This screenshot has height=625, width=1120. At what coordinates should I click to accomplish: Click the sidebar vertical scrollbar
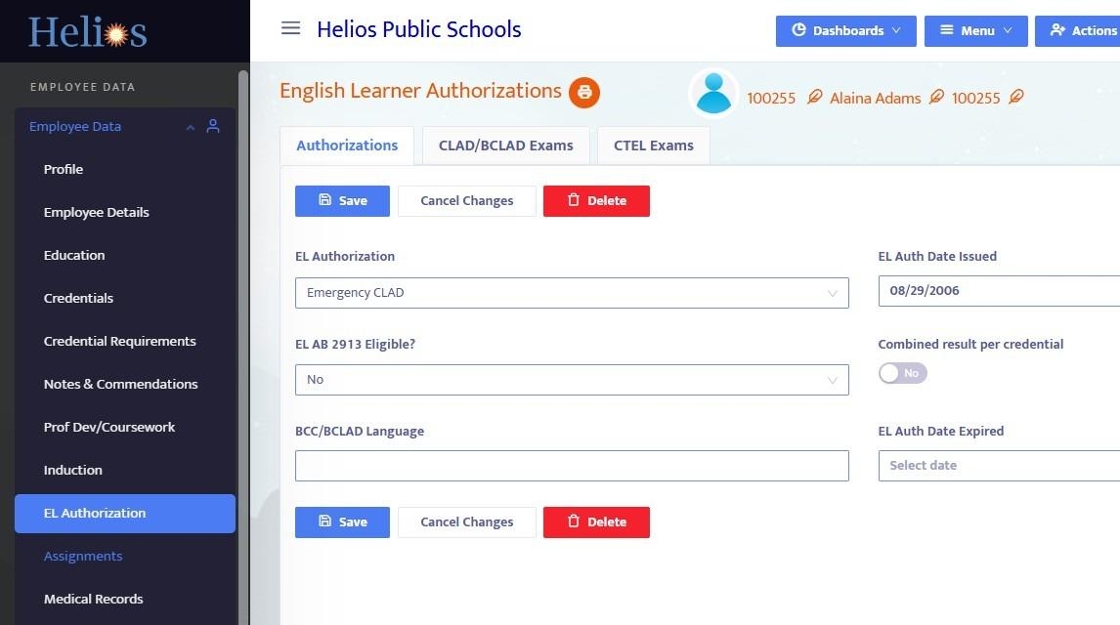click(243, 346)
